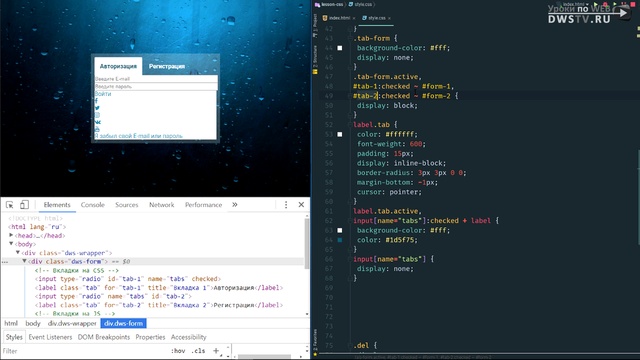
Task: Click the Facebook icon in the login form
Action: (96, 101)
